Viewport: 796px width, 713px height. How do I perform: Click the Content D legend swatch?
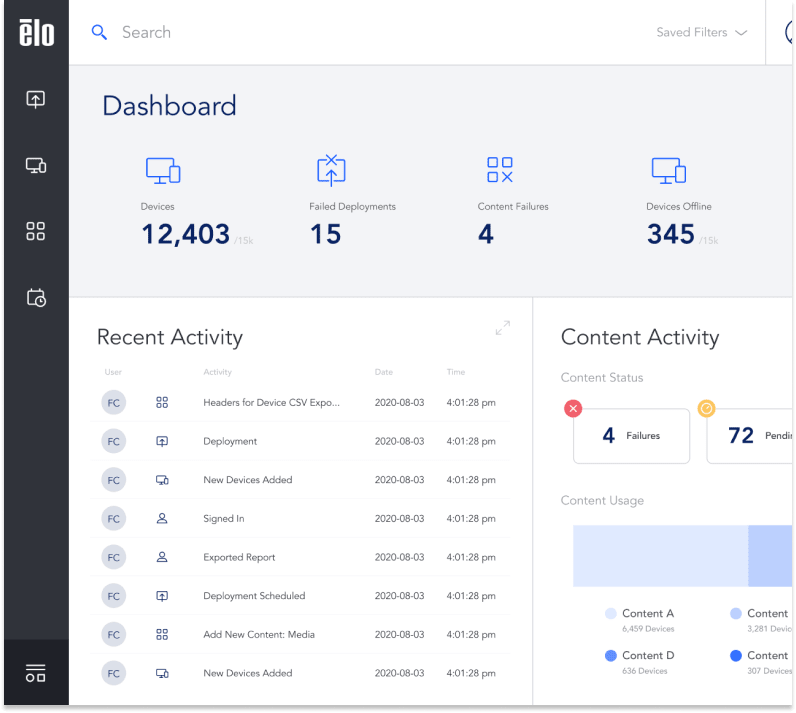click(x=611, y=656)
